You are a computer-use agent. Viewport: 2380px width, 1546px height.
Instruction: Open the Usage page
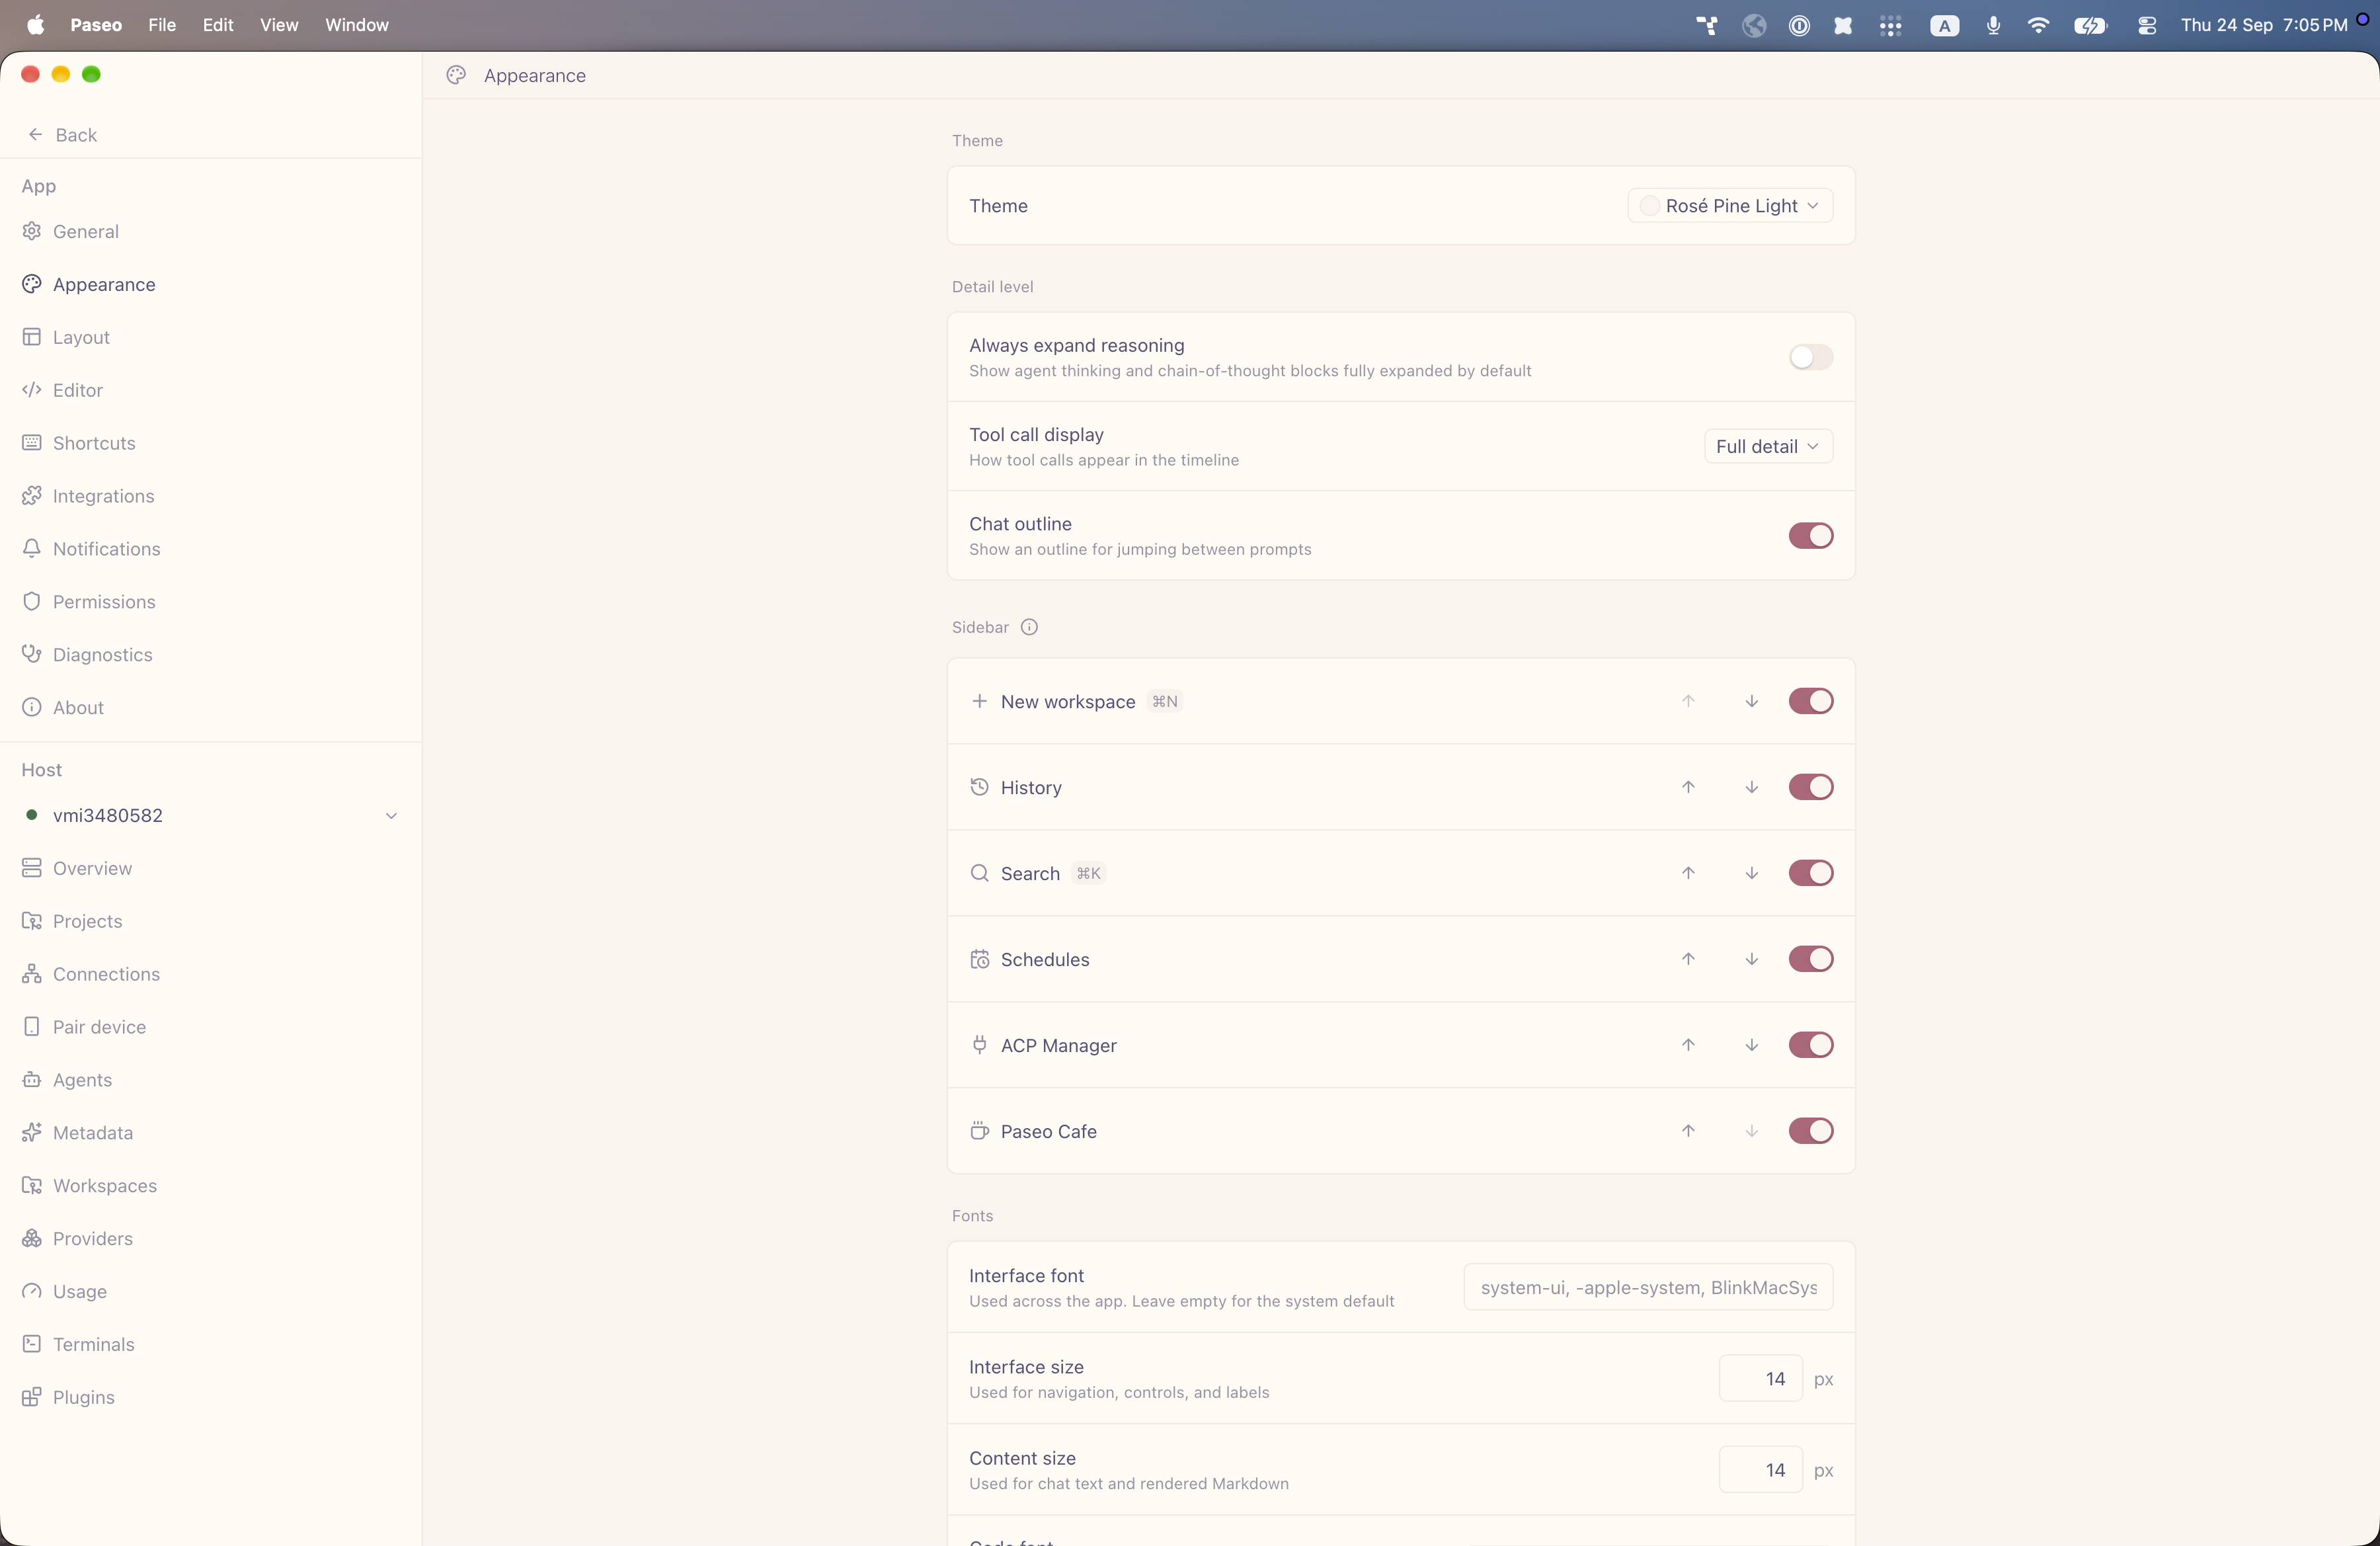click(211, 1291)
